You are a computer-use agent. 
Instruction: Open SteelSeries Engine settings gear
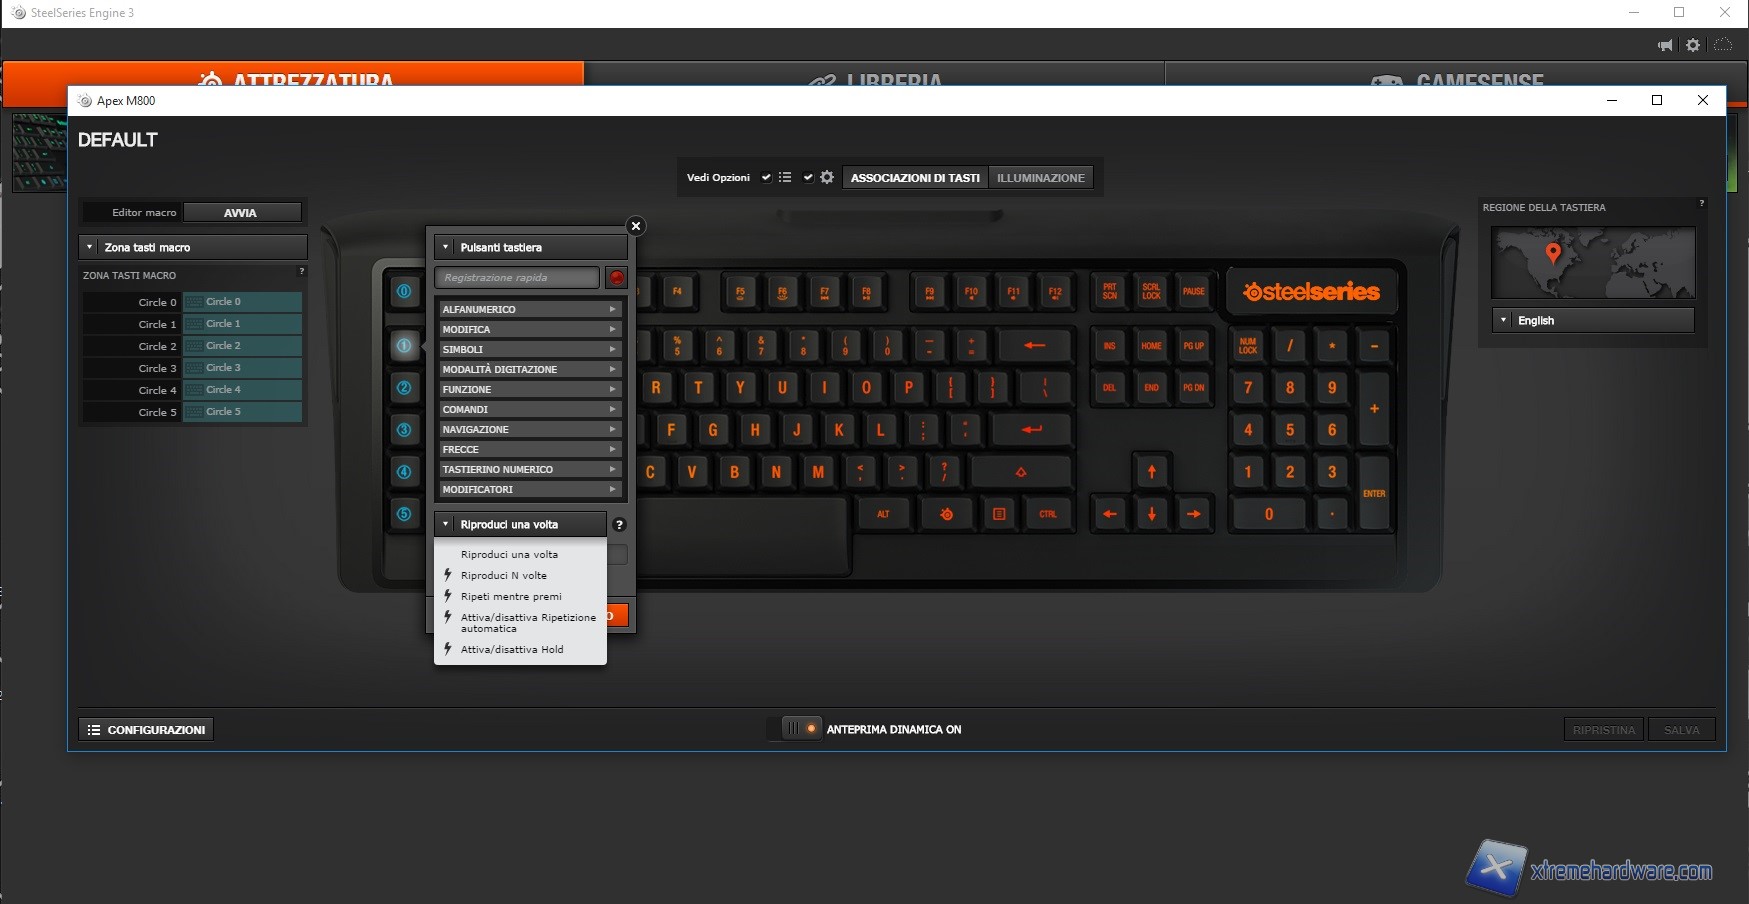1693,45
